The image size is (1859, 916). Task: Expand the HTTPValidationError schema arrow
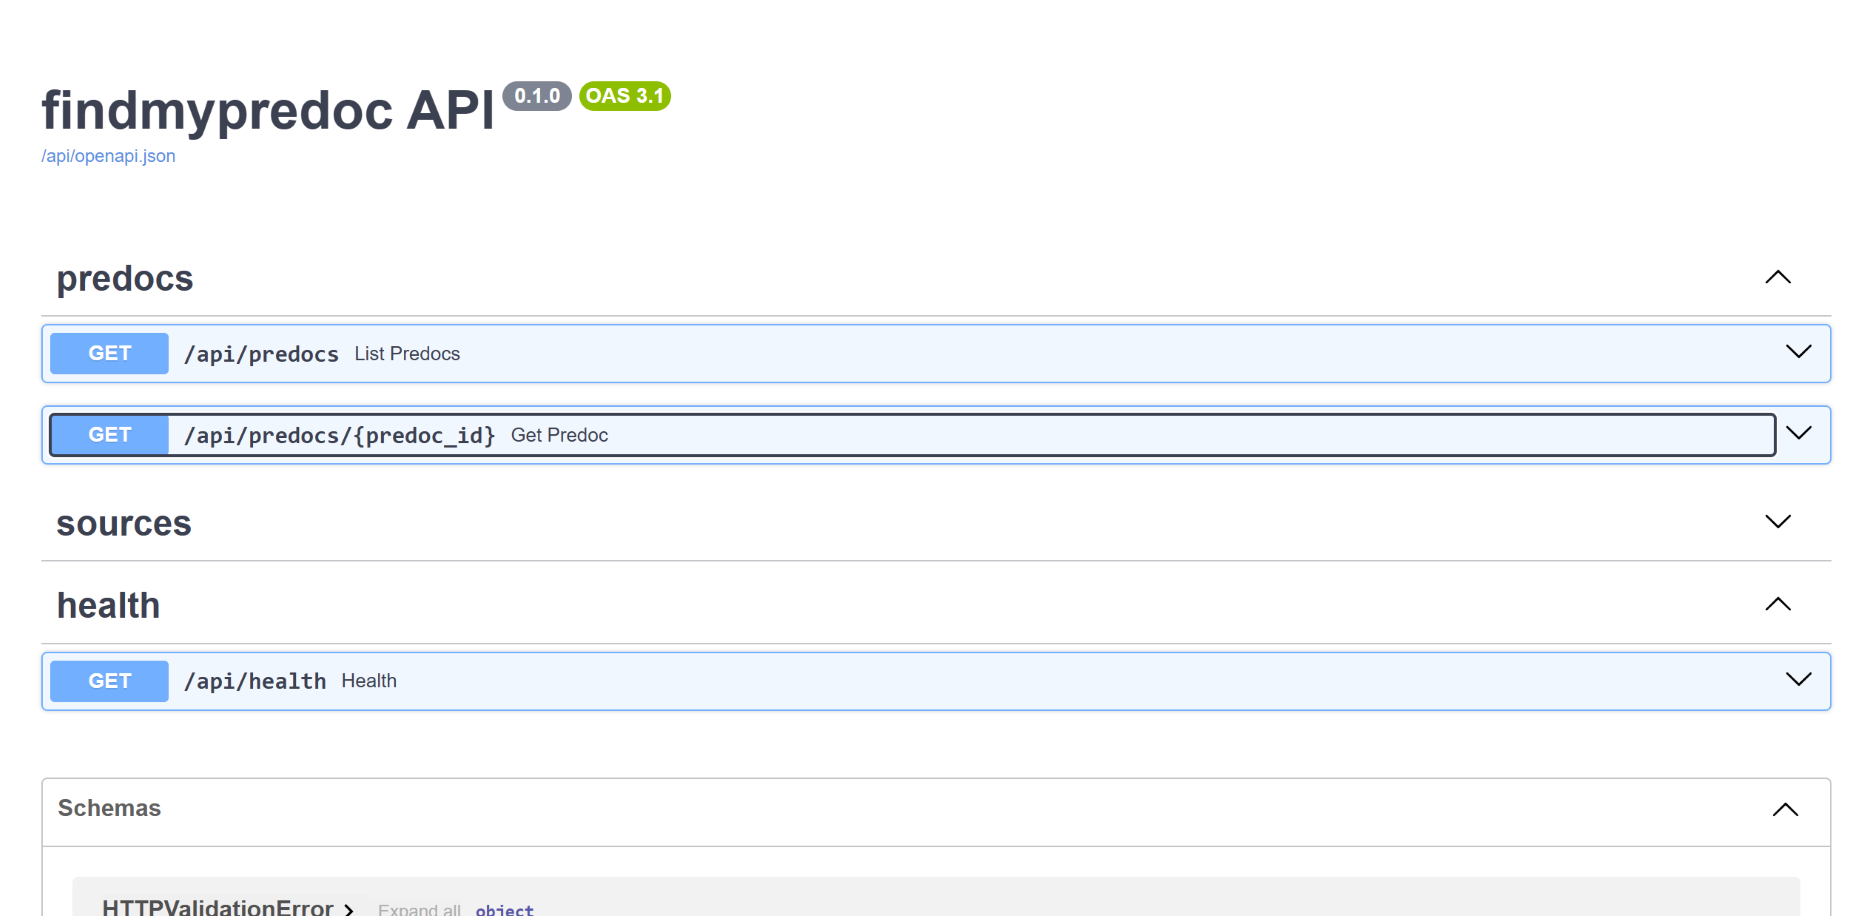(x=349, y=909)
